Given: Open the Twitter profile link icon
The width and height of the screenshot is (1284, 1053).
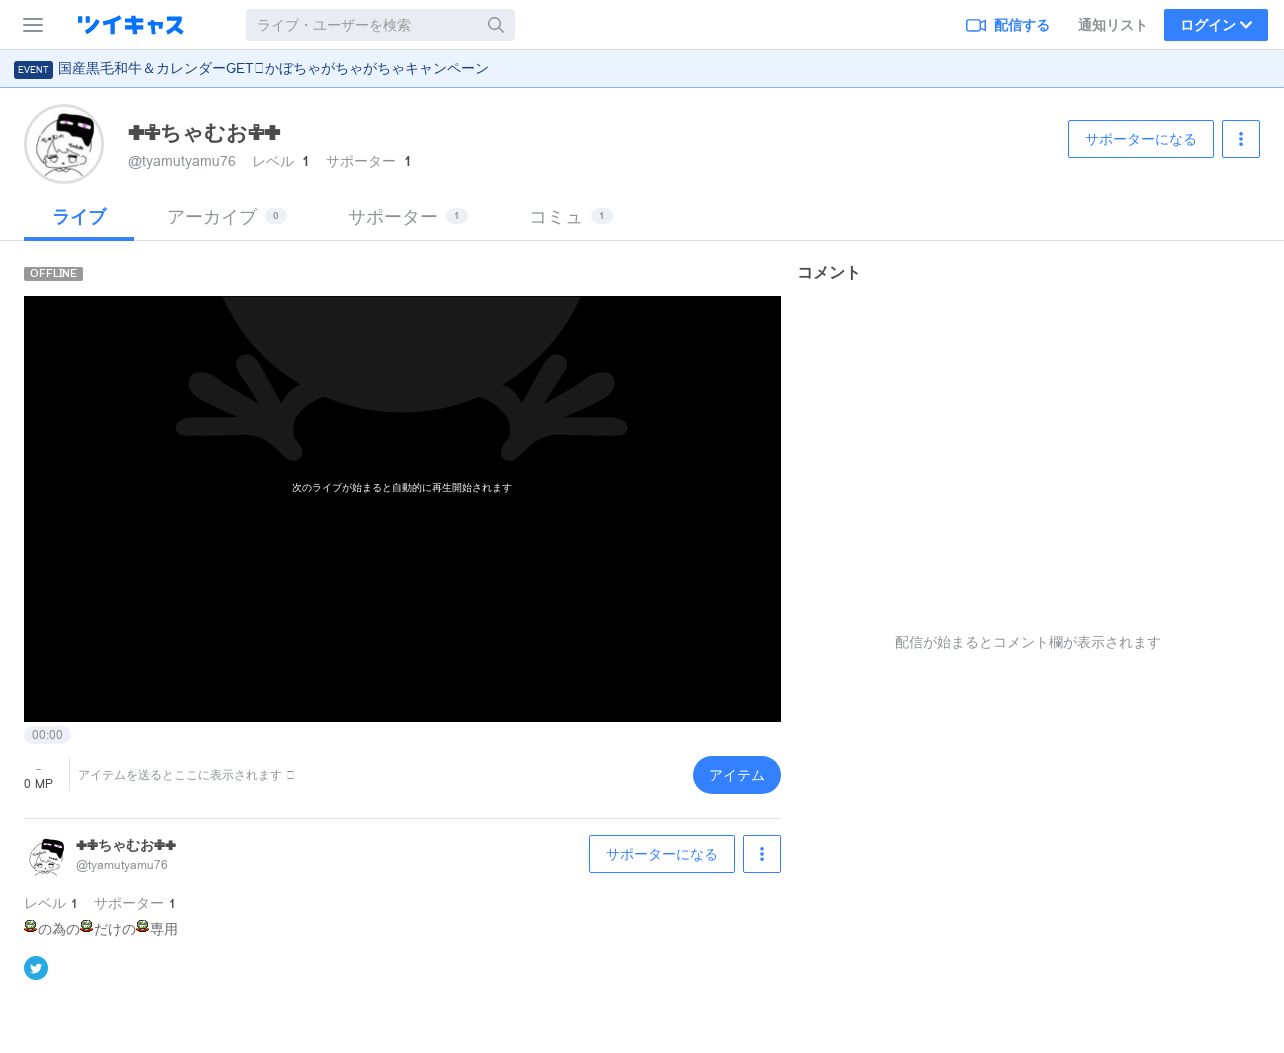Looking at the screenshot, I should pos(36,968).
